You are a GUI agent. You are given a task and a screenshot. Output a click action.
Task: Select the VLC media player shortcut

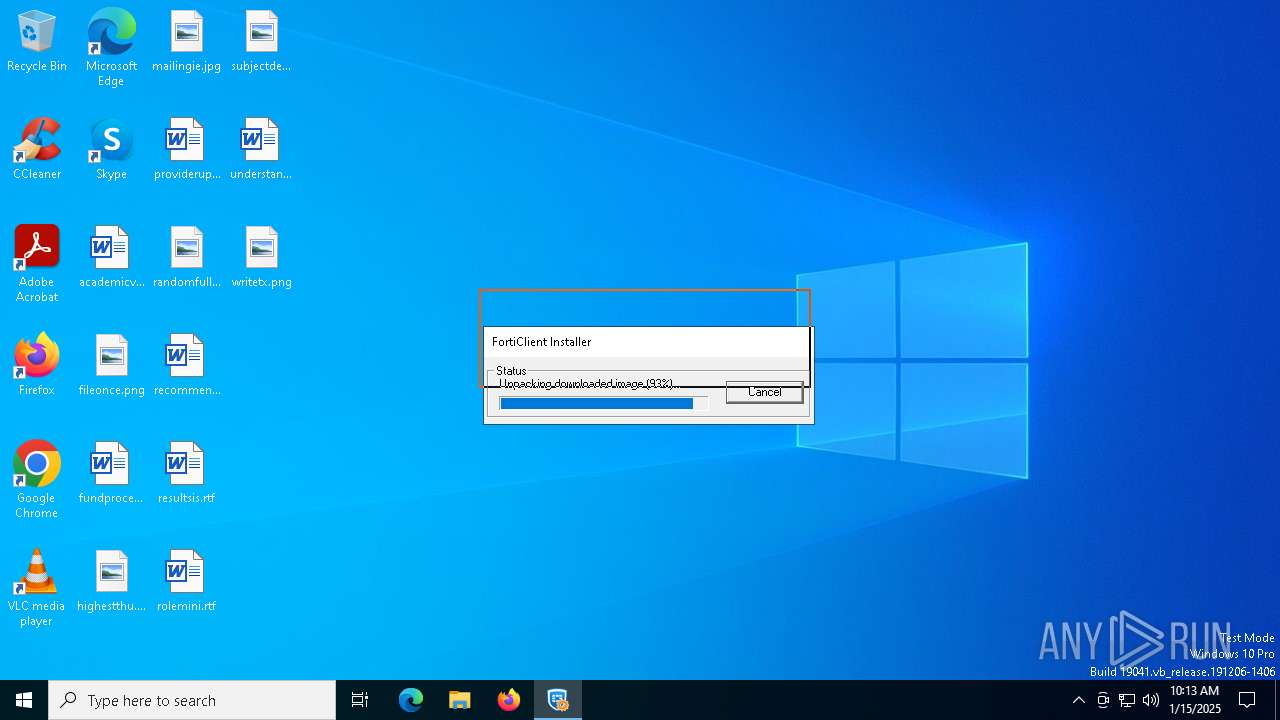pyautogui.click(x=37, y=588)
